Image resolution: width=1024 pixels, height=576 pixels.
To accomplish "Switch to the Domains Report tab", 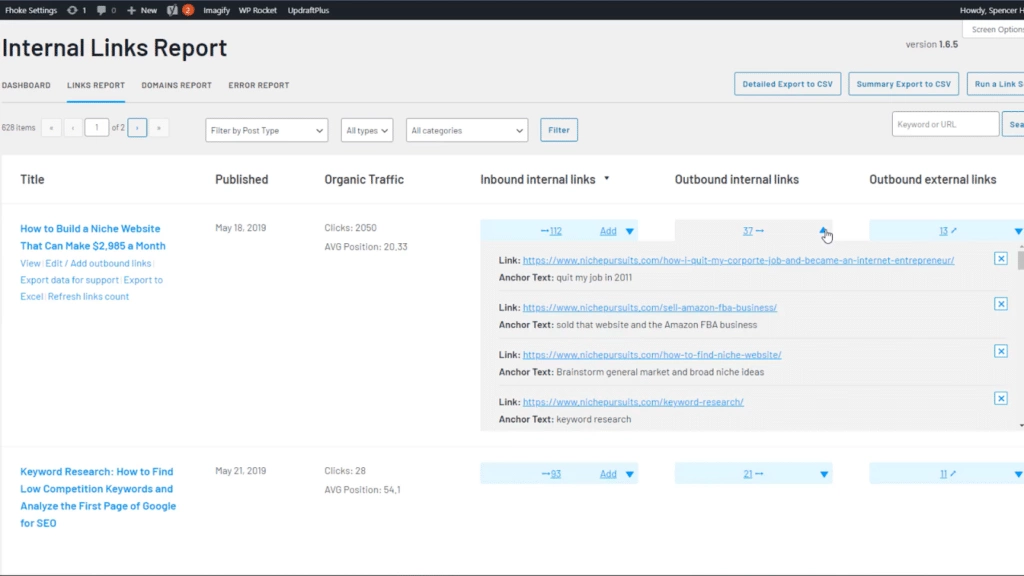I will coord(176,85).
